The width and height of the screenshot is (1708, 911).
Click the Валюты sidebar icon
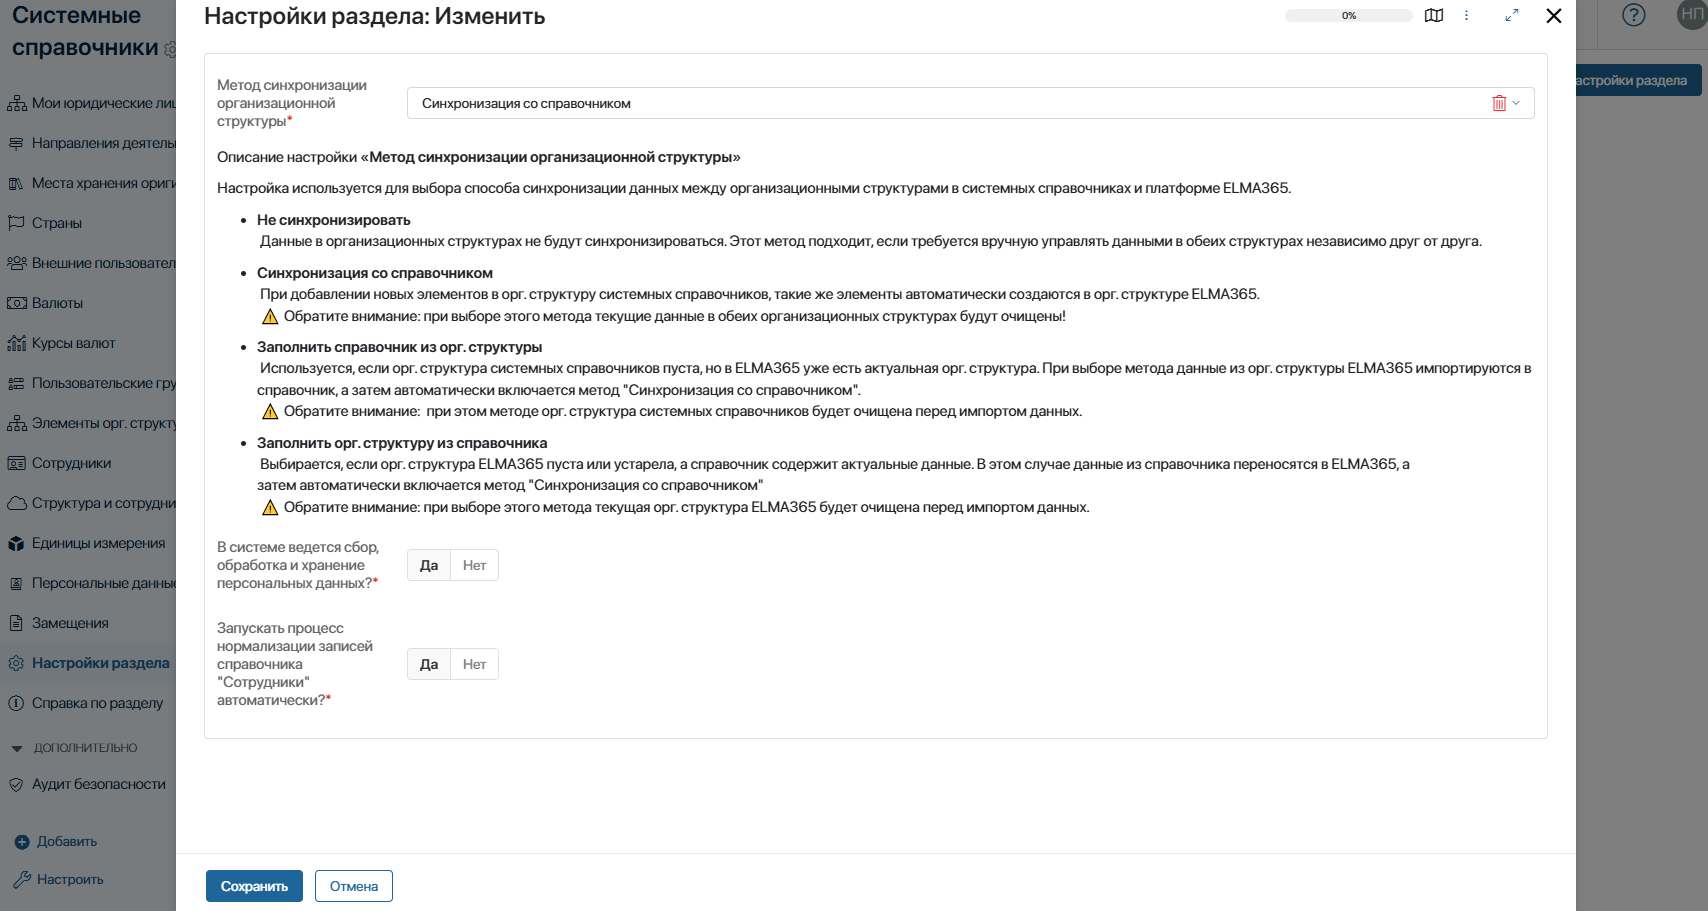17,303
